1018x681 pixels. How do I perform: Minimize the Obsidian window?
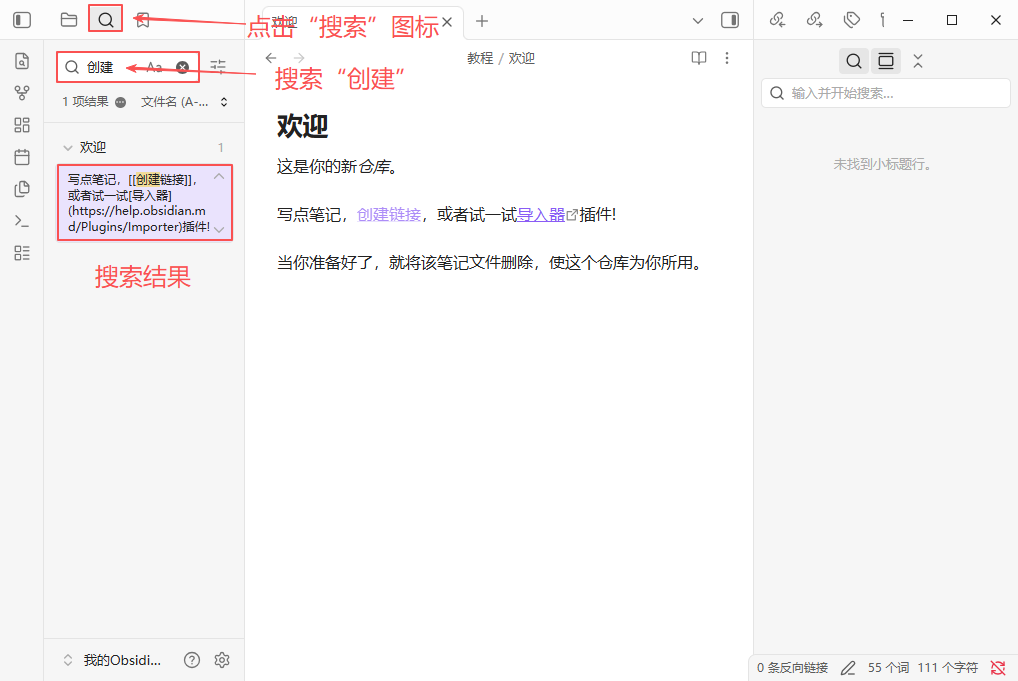pos(908,20)
